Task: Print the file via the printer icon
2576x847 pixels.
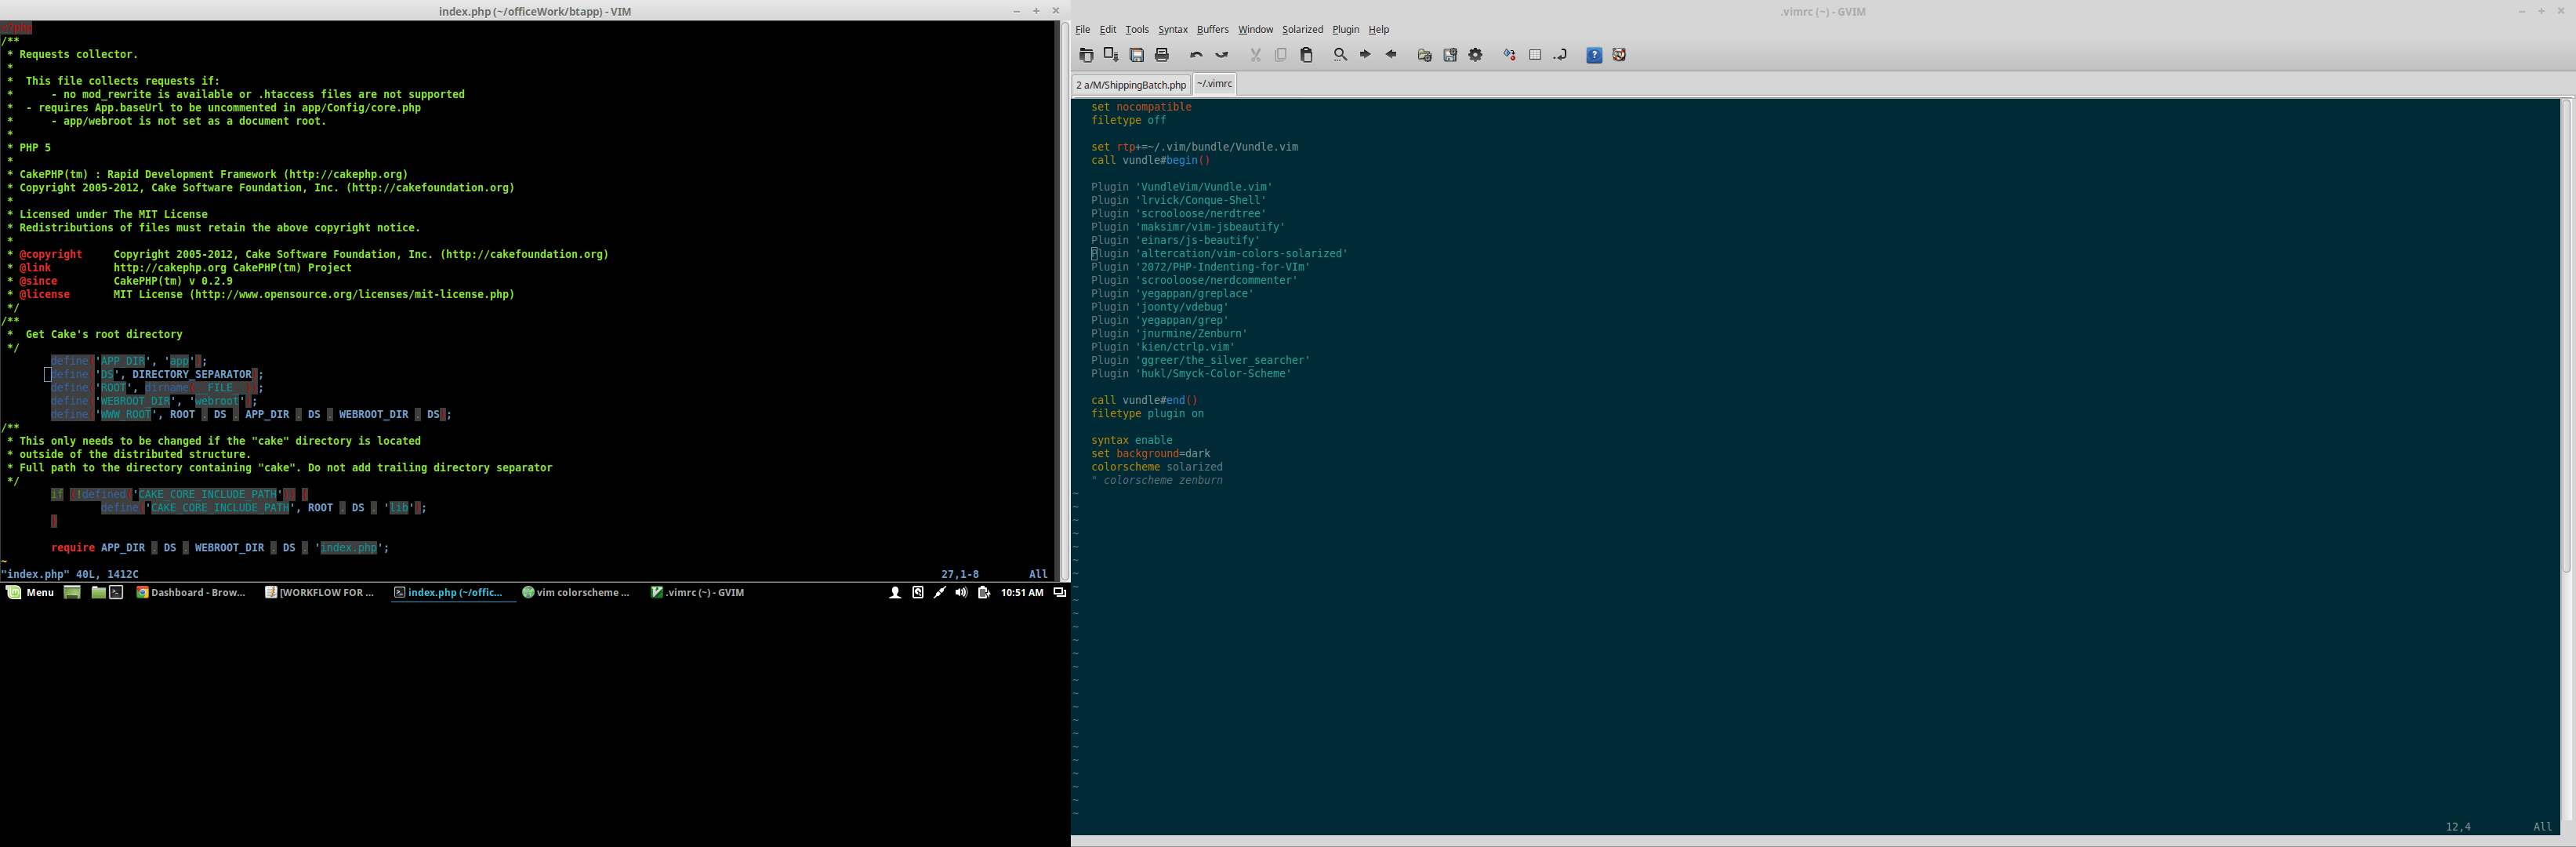Action: [x=1162, y=55]
